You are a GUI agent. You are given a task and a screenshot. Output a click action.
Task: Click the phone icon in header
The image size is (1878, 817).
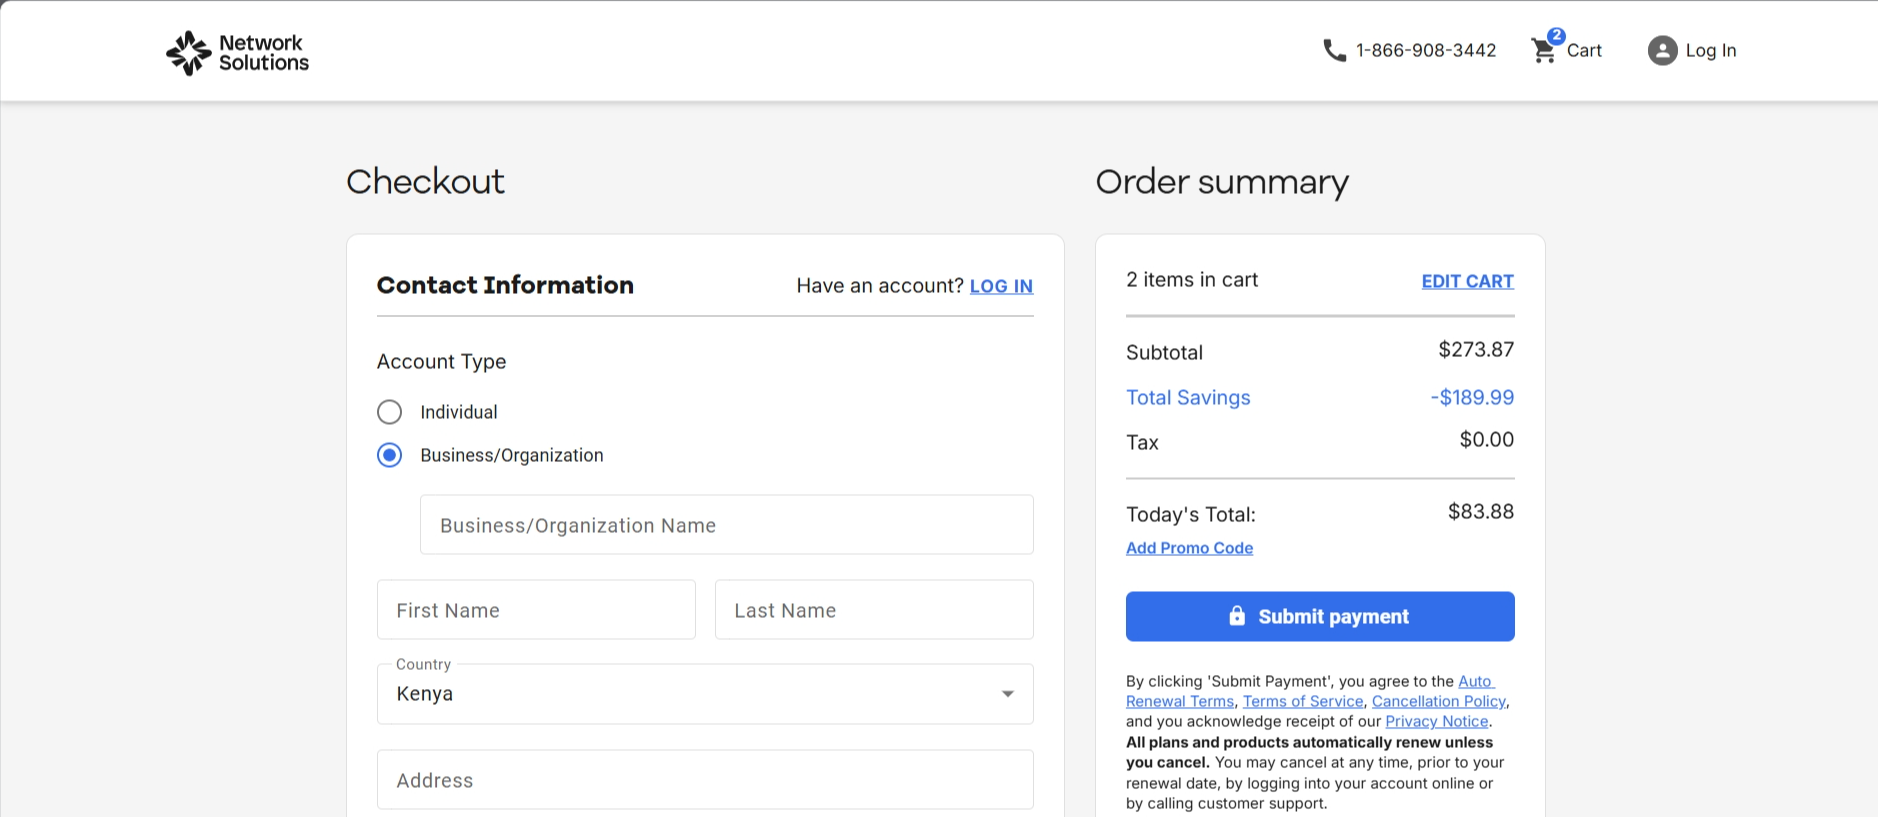point(1334,50)
